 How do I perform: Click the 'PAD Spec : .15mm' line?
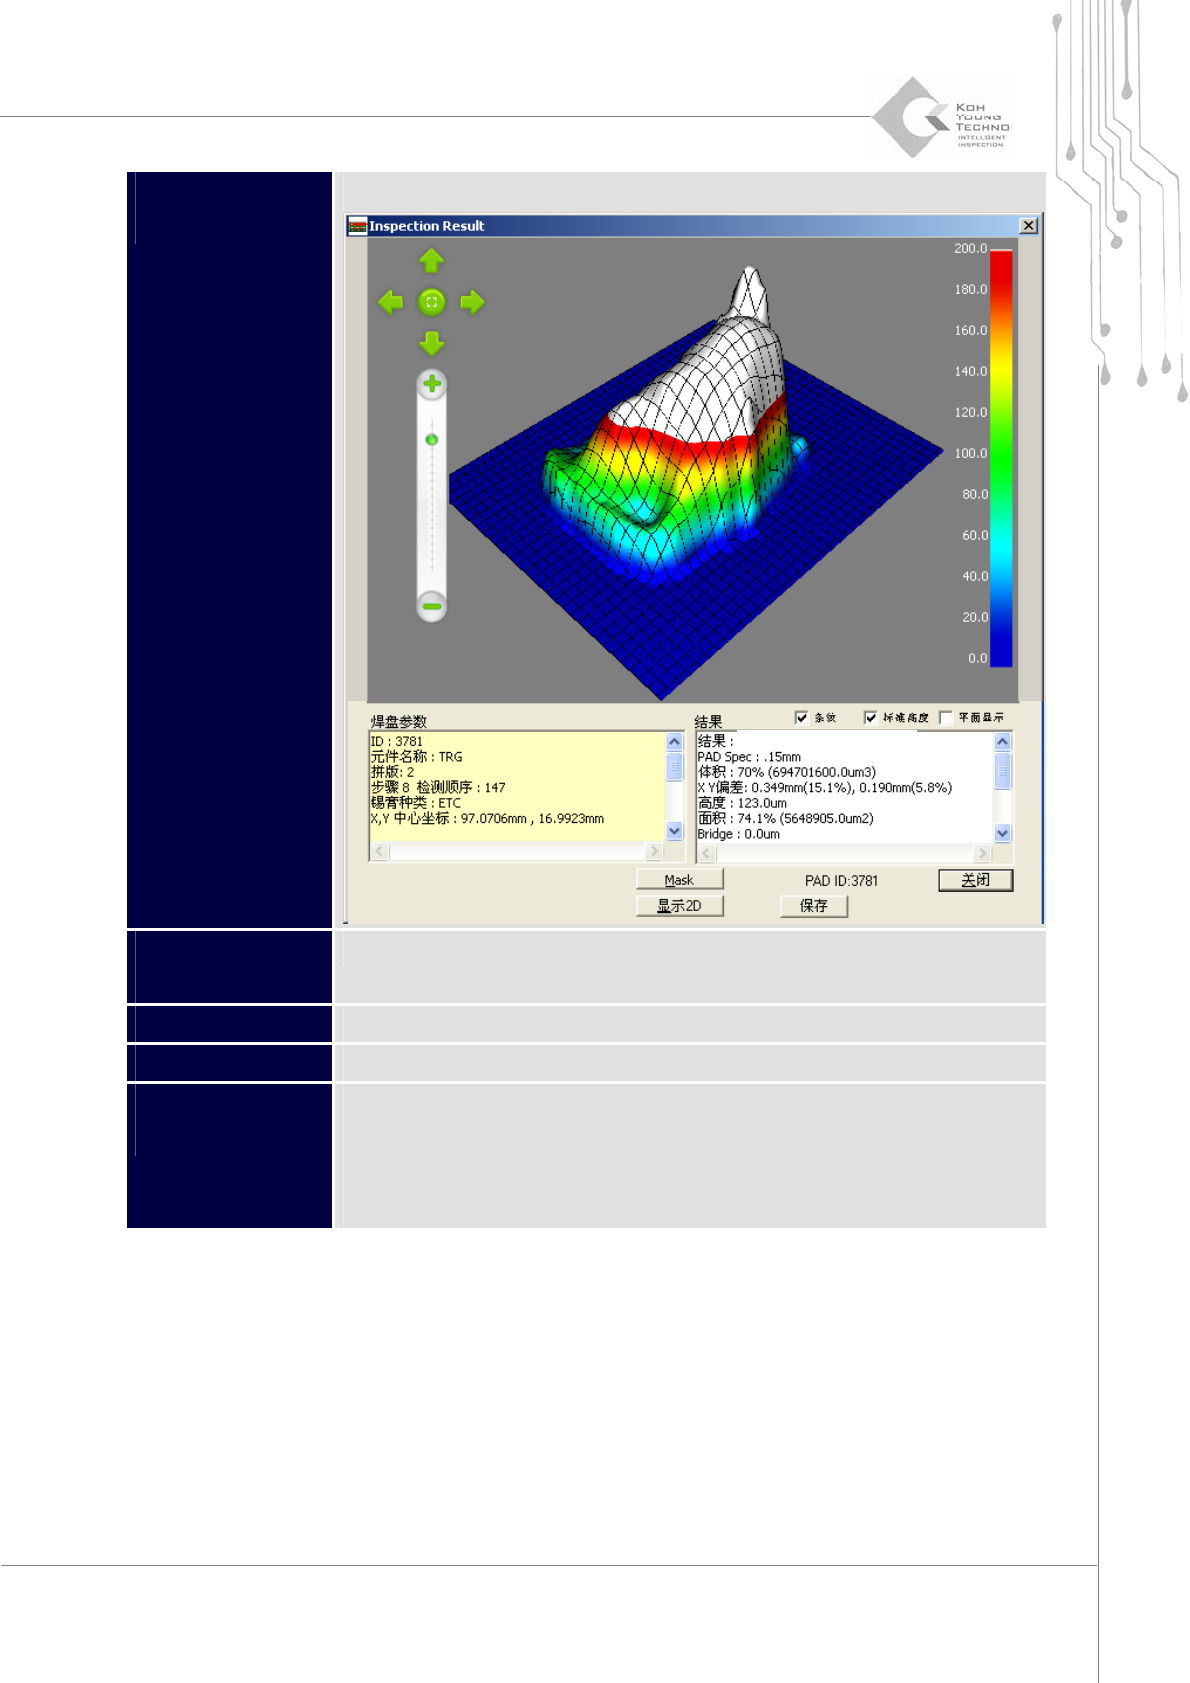coord(749,757)
